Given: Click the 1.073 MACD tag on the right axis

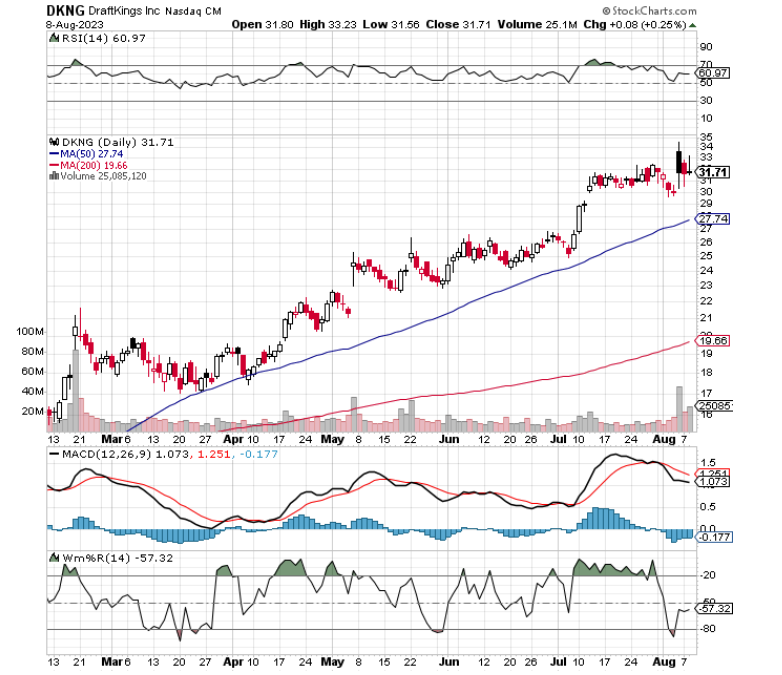Looking at the screenshot, I should point(713,481).
